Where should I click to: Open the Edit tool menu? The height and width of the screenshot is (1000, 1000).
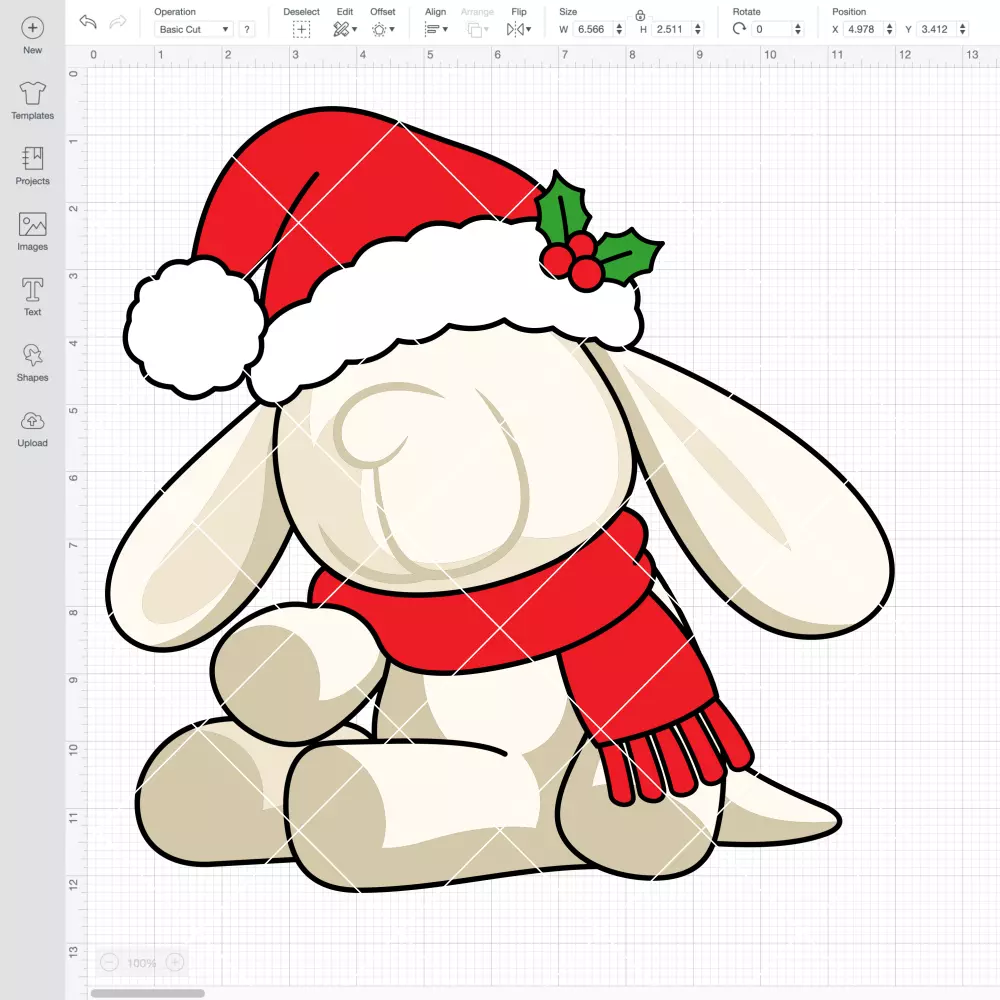(345, 29)
